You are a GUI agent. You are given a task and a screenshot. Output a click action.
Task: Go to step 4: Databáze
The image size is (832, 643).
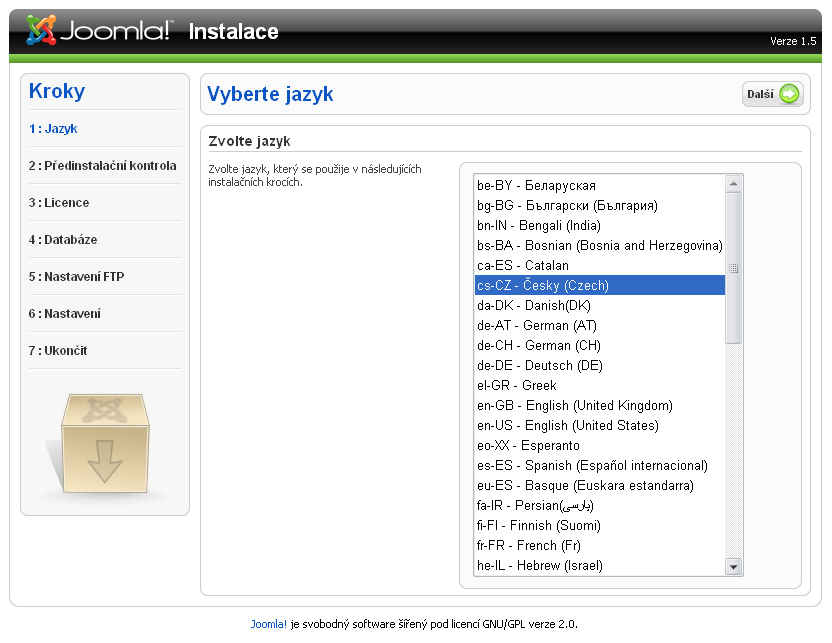point(63,240)
